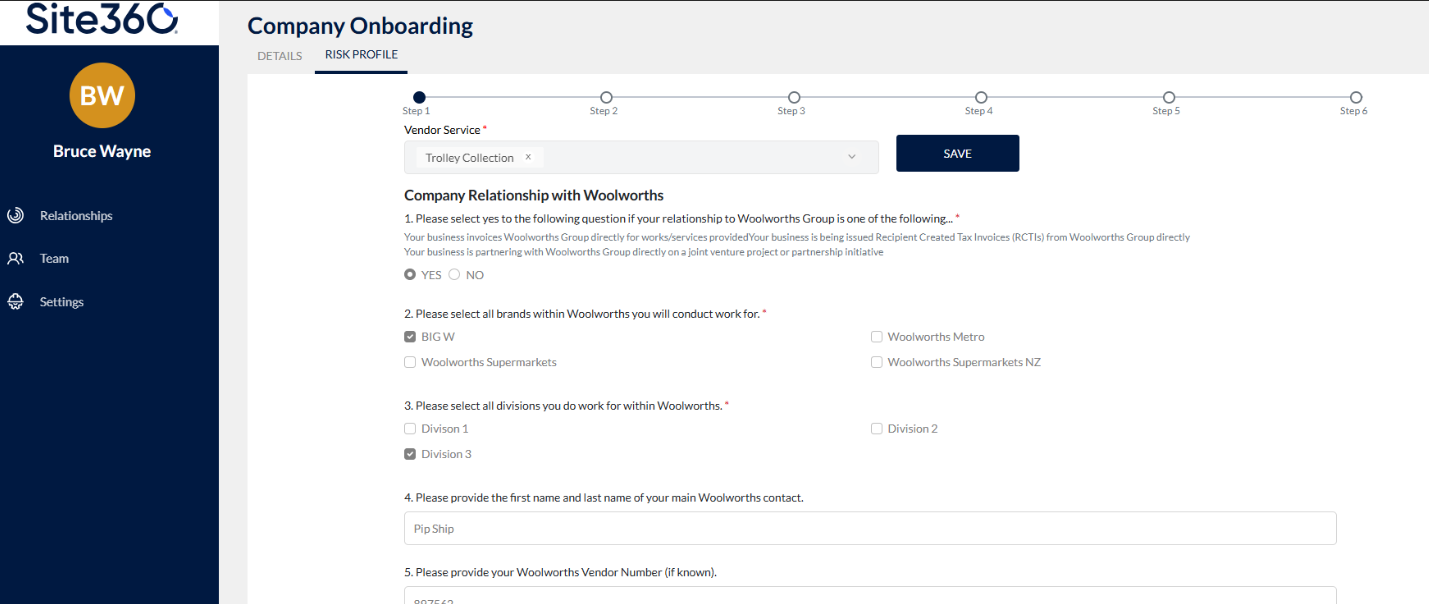Switch to the DETAILS tab
The image size is (1429, 604).
click(x=280, y=56)
